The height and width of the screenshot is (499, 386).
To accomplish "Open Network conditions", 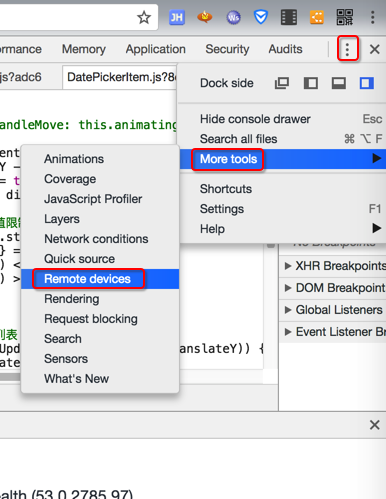I will (x=100, y=239).
